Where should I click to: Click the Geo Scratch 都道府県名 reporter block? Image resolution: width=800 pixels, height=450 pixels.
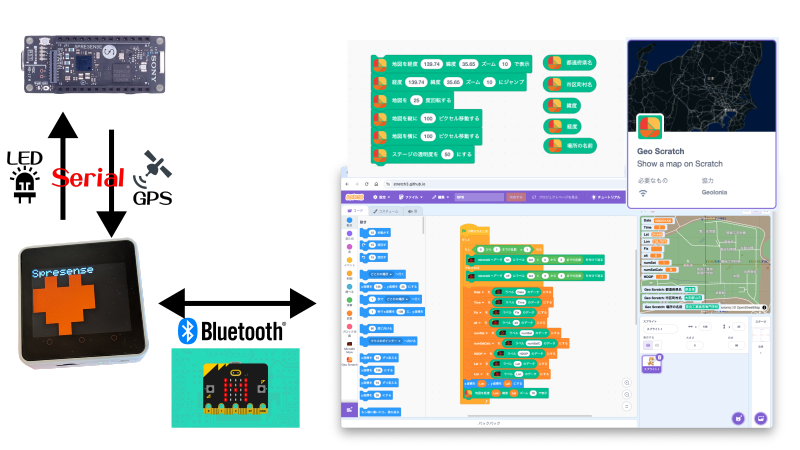pyautogui.click(x=569, y=63)
